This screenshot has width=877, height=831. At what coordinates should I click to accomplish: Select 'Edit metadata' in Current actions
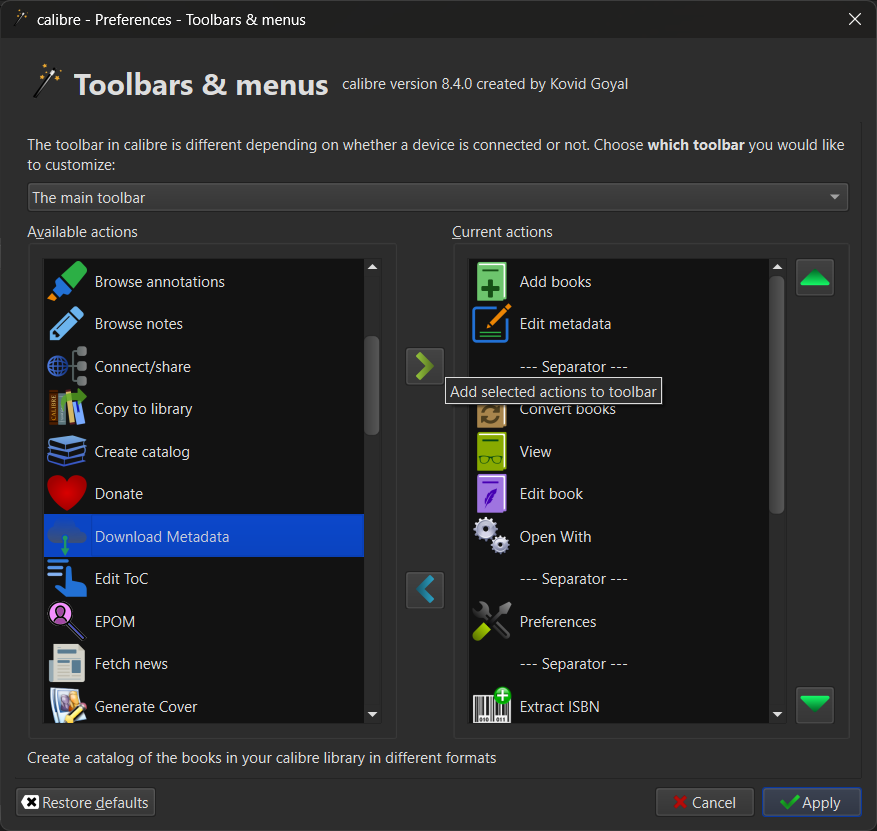pos(619,324)
